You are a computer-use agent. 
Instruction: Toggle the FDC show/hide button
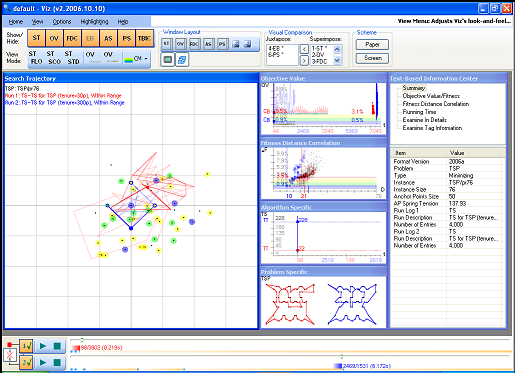coord(72,38)
